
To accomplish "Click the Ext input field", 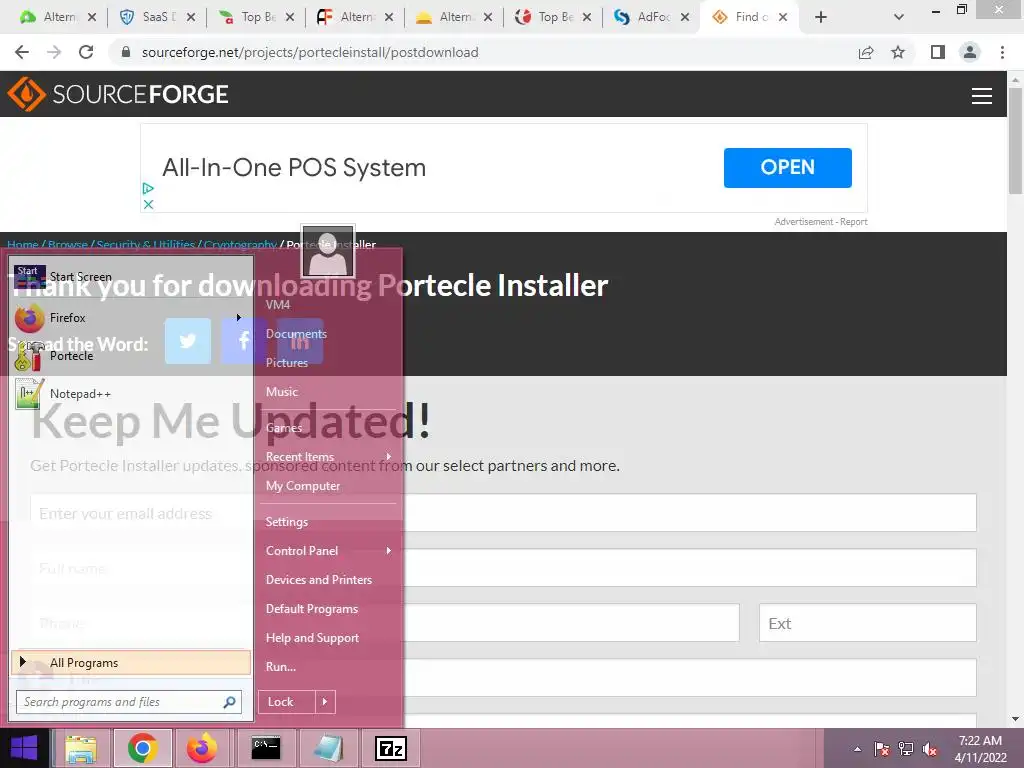I will point(868,623).
